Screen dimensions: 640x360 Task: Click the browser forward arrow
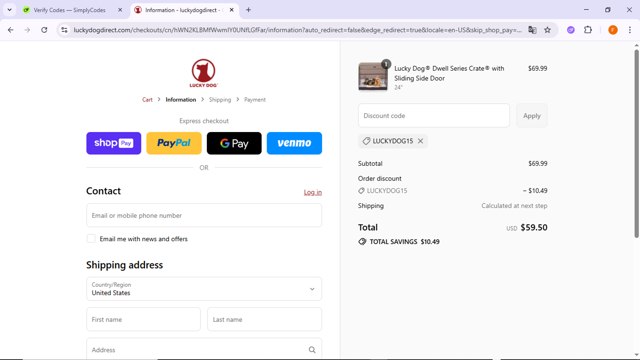27,30
